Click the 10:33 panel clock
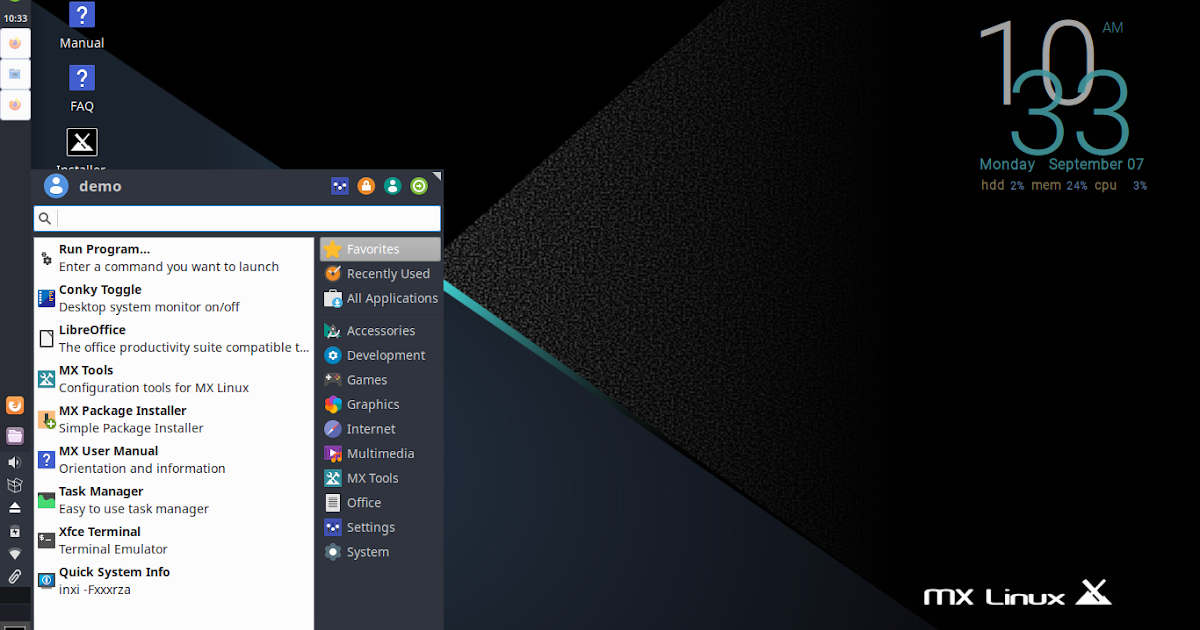This screenshot has height=630, width=1200. (x=15, y=18)
